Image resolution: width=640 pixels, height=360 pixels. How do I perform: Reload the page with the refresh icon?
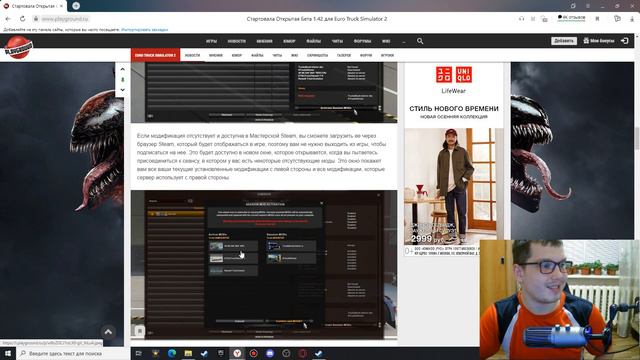(22, 19)
